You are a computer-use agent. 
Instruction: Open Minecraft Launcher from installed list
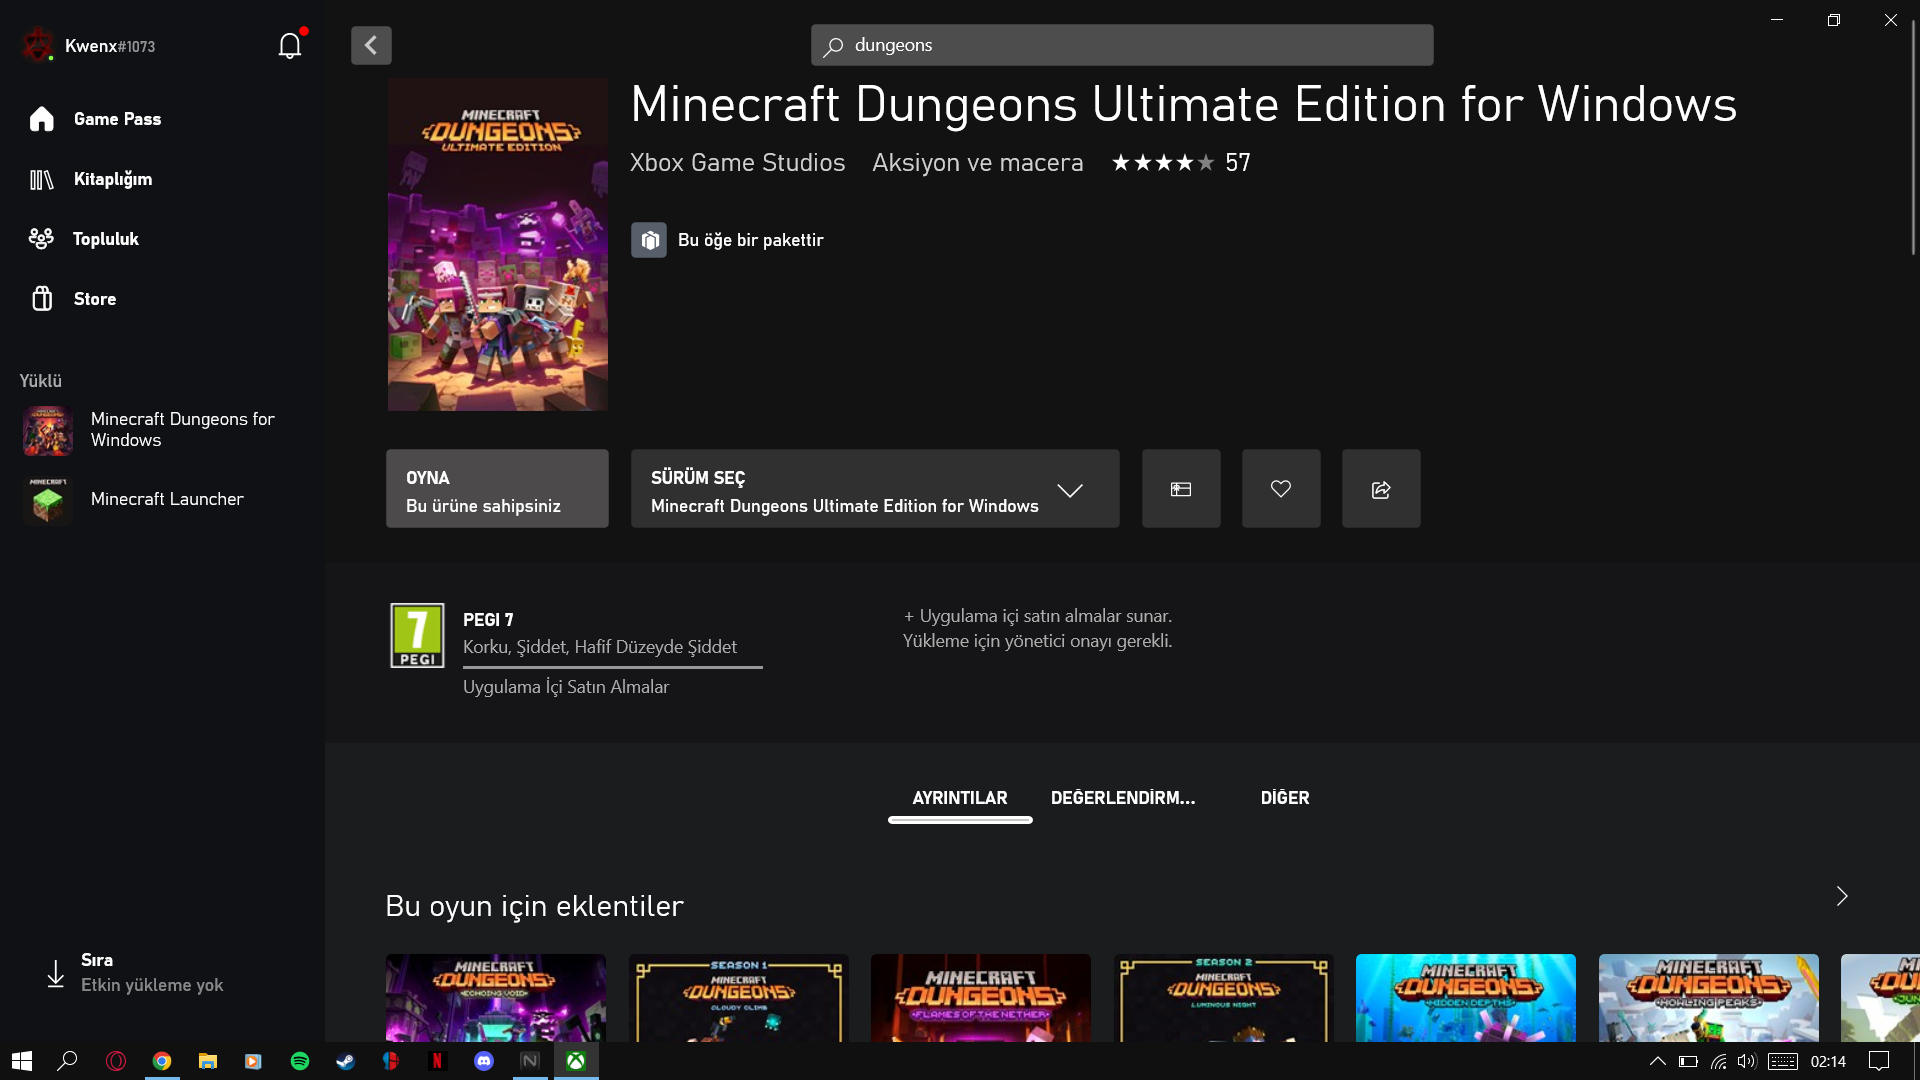pyautogui.click(x=166, y=499)
